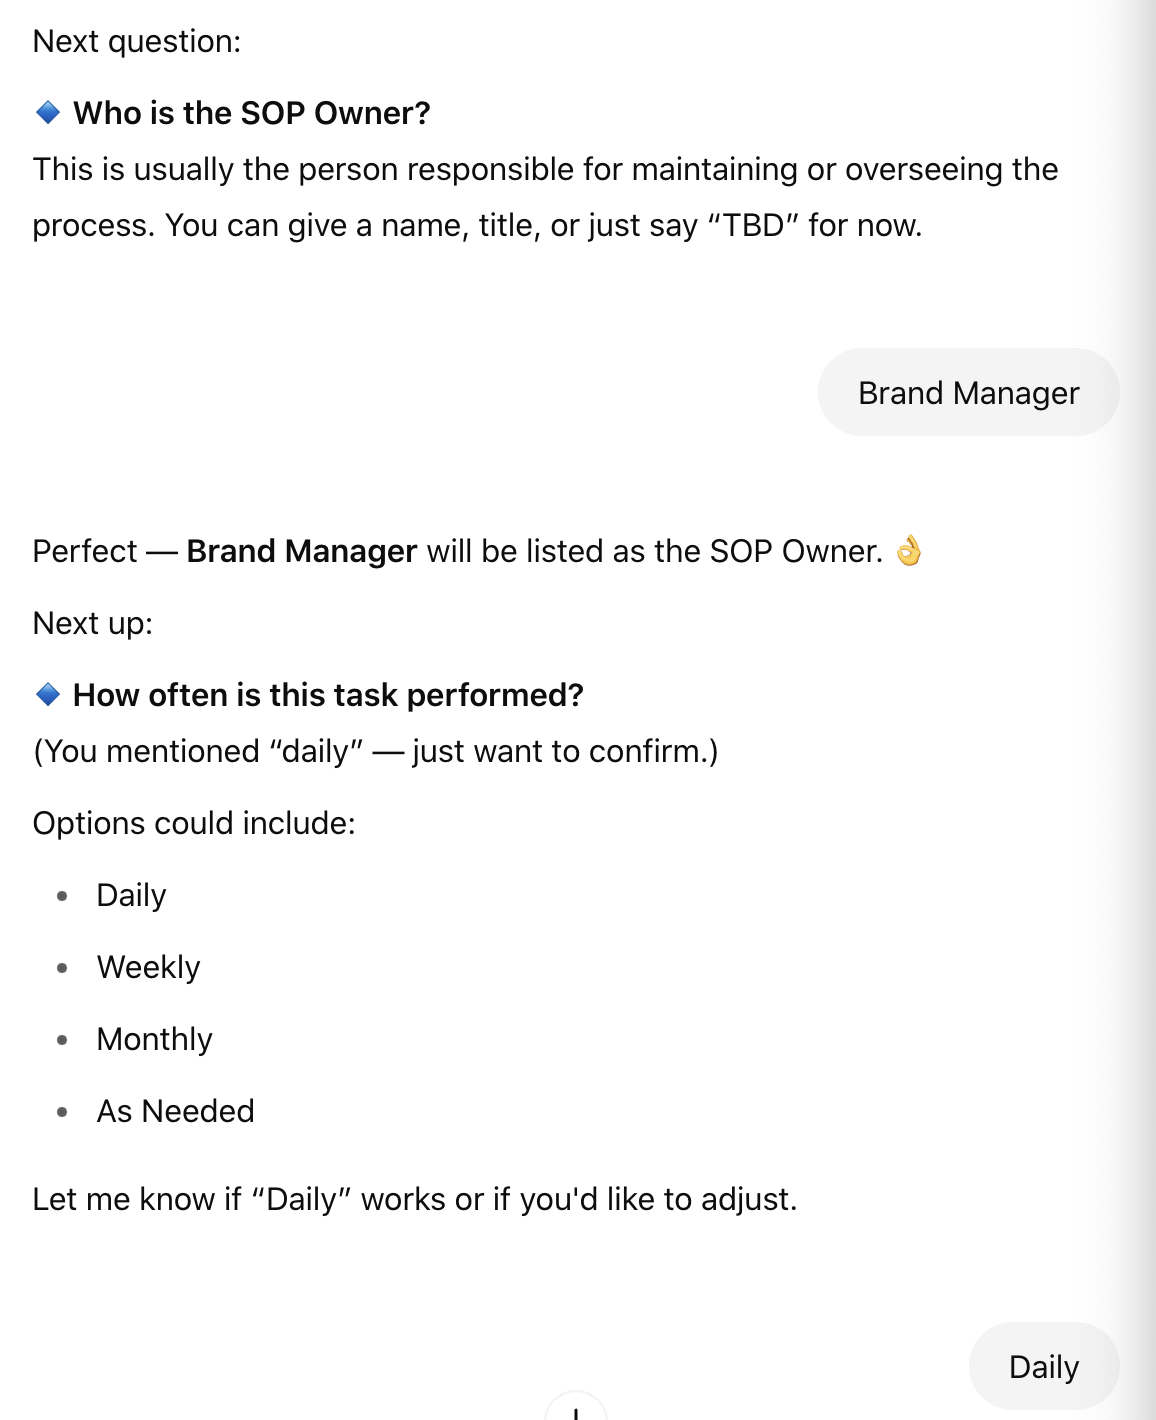Click the blue diamond beside SOP Owner question
This screenshot has height=1420, width=1156.
tap(48, 112)
